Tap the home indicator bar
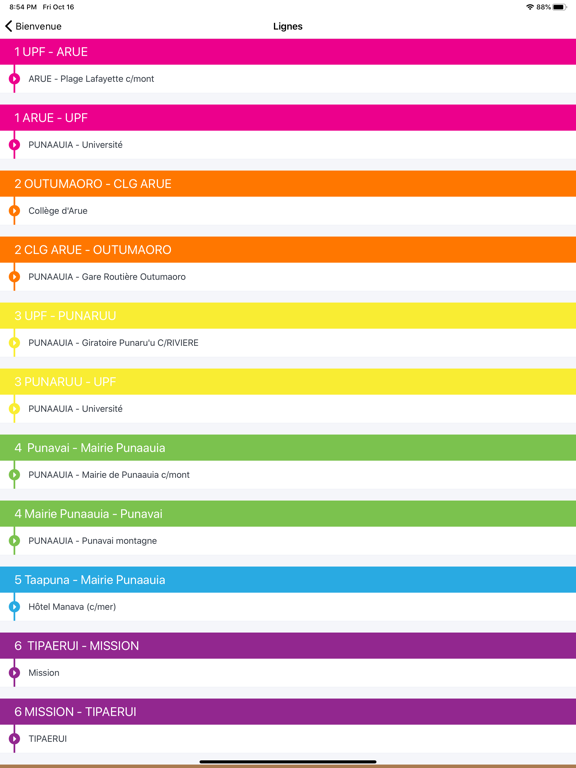 (x=288, y=762)
